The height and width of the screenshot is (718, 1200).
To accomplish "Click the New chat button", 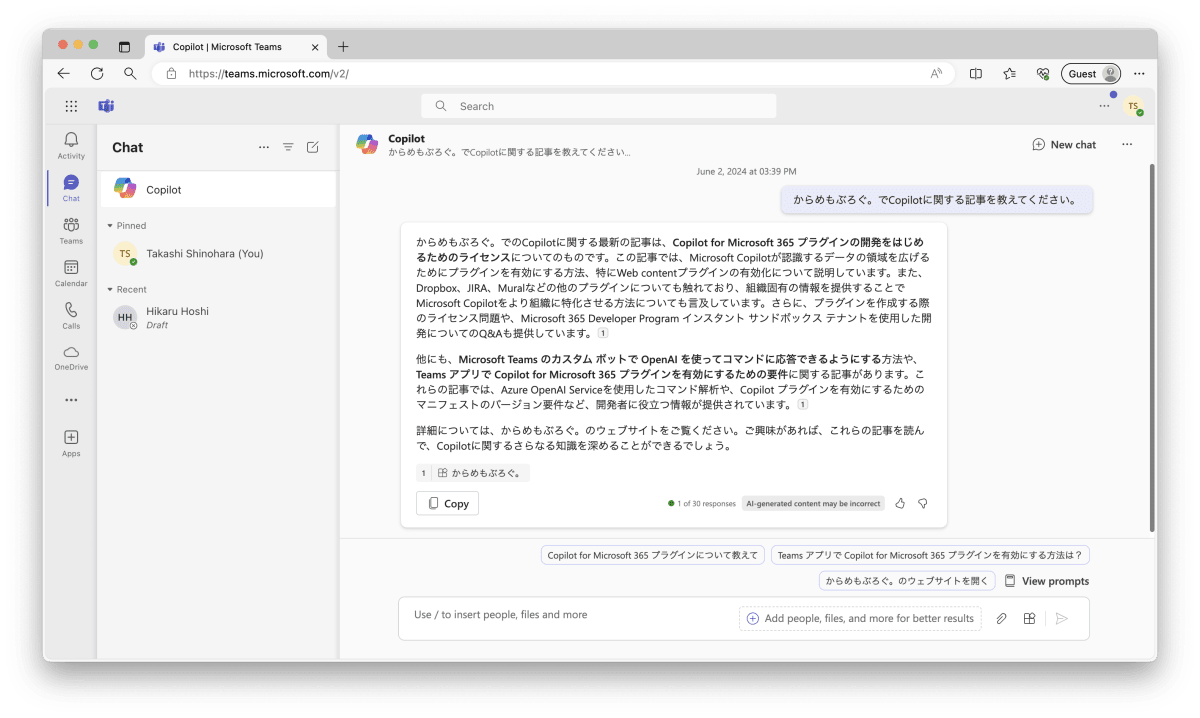I will 1064,144.
